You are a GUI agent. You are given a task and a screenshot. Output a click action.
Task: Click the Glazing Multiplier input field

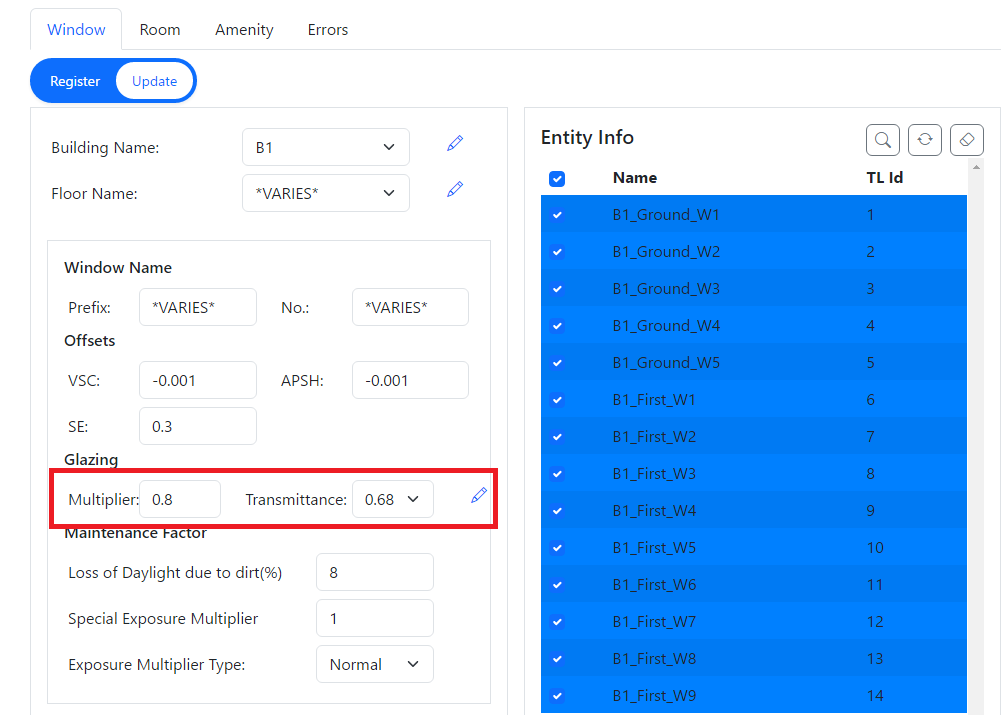coord(180,499)
